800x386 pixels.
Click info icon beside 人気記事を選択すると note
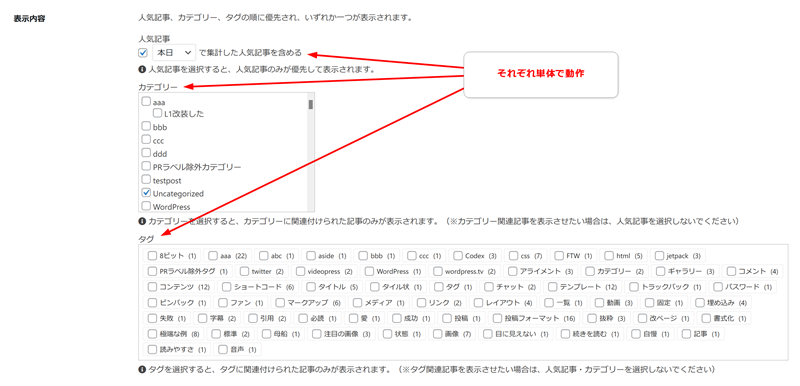[142, 69]
